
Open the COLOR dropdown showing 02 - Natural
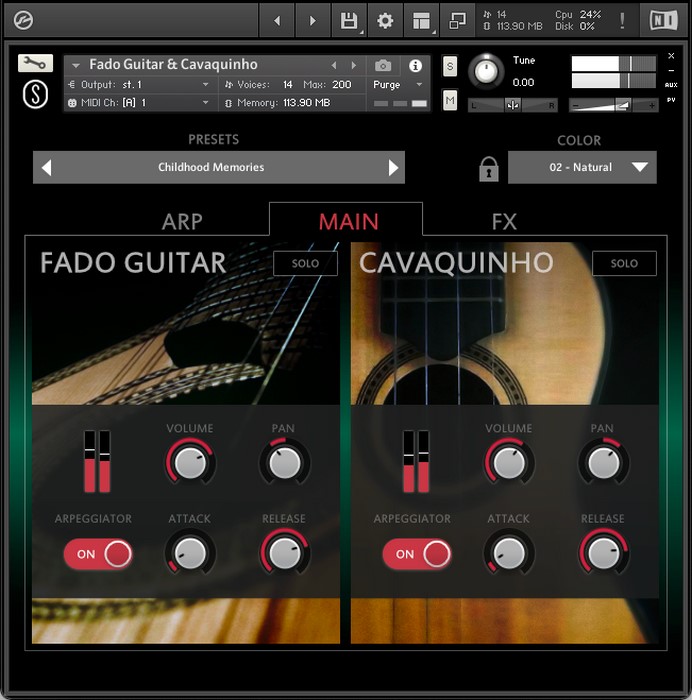582,168
